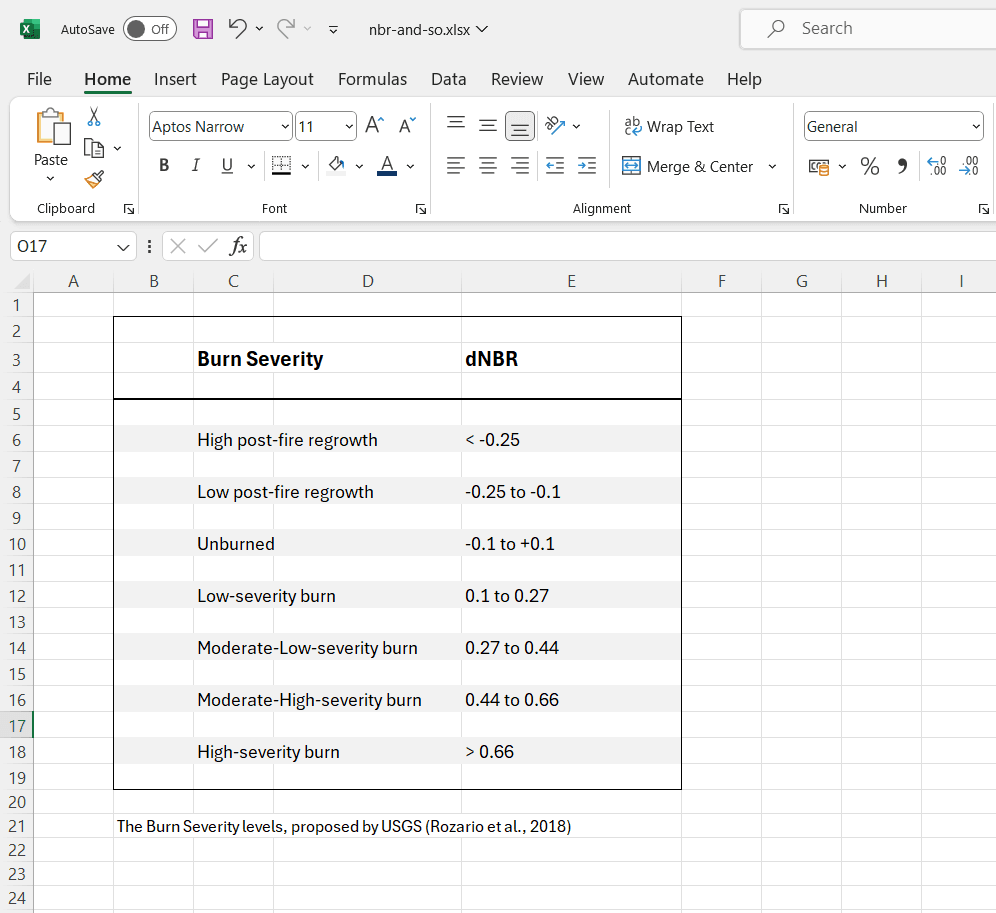Click the Cut scissors icon
This screenshot has width=996, height=913.
tap(94, 117)
